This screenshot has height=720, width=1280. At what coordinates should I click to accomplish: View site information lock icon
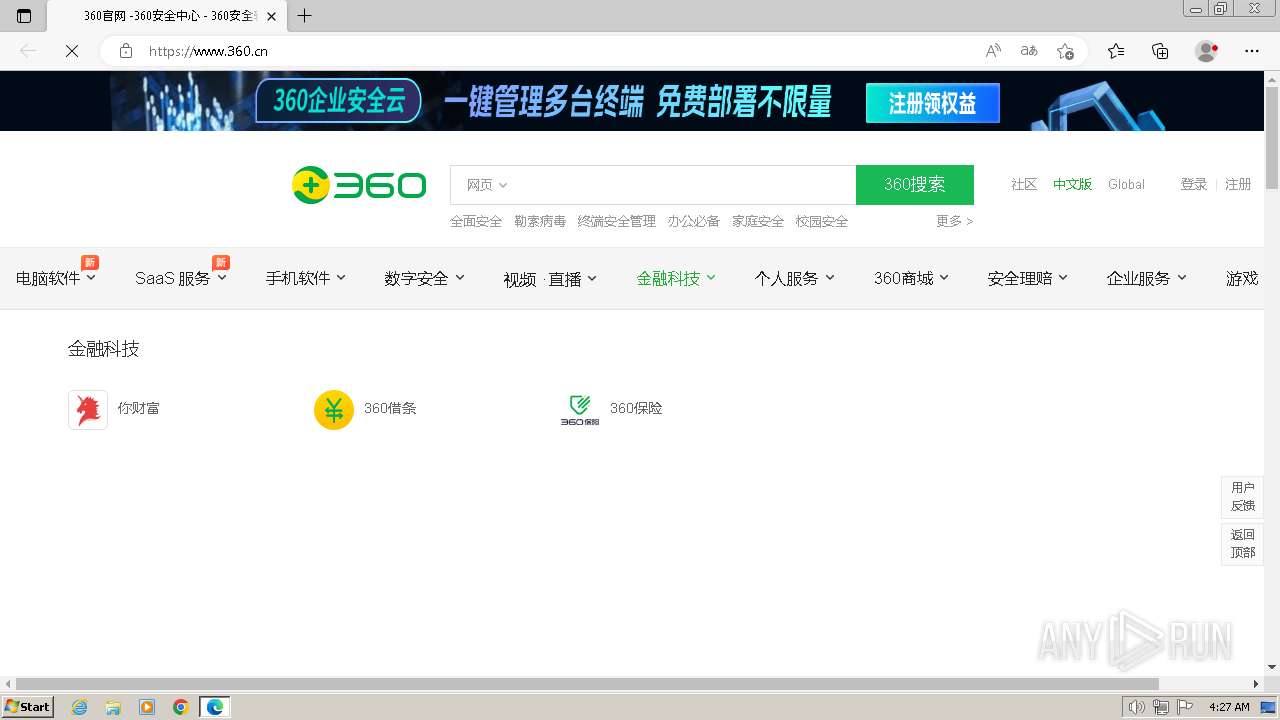(126, 51)
